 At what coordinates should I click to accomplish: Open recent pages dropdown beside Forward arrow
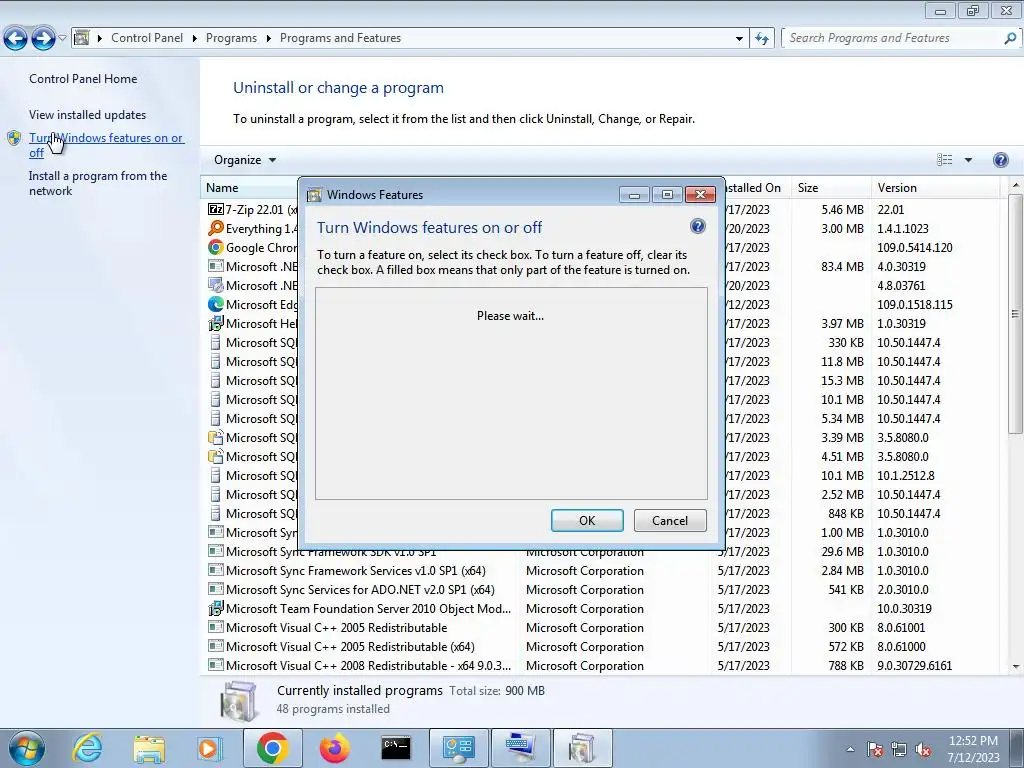[x=62, y=38]
